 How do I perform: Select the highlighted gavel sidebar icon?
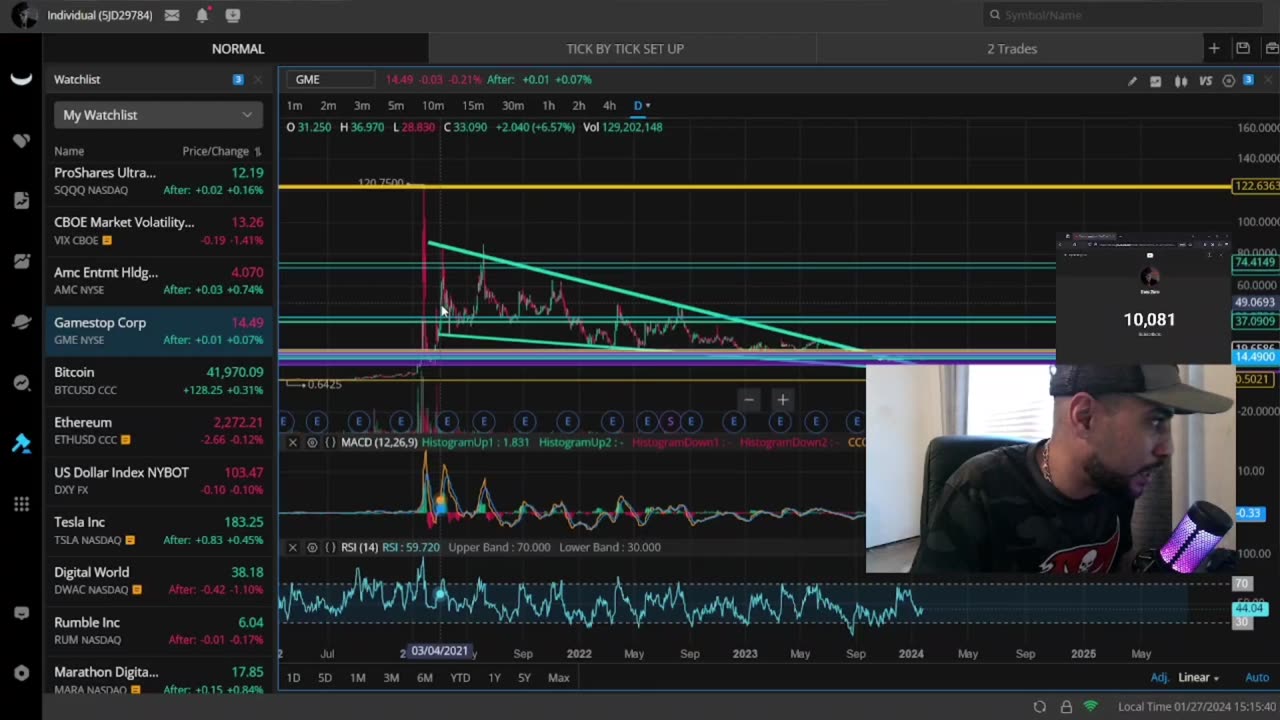click(21, 443)
